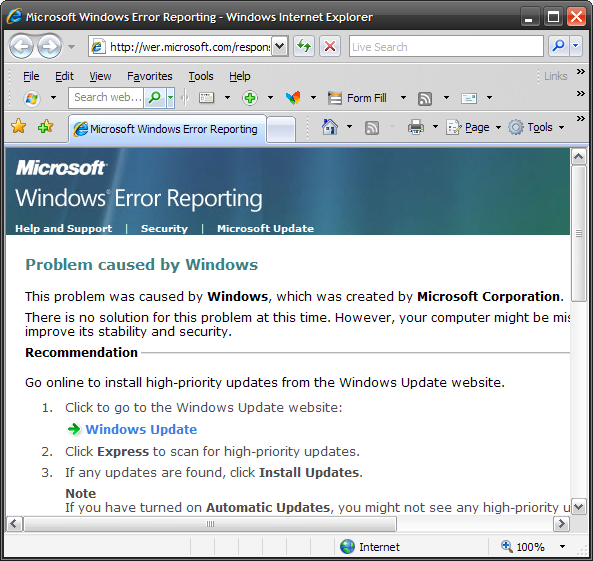The height and width of the screenshot is (561, 593).
Task: Open dropdown beside green plus icon
Action: pos(270,98)
